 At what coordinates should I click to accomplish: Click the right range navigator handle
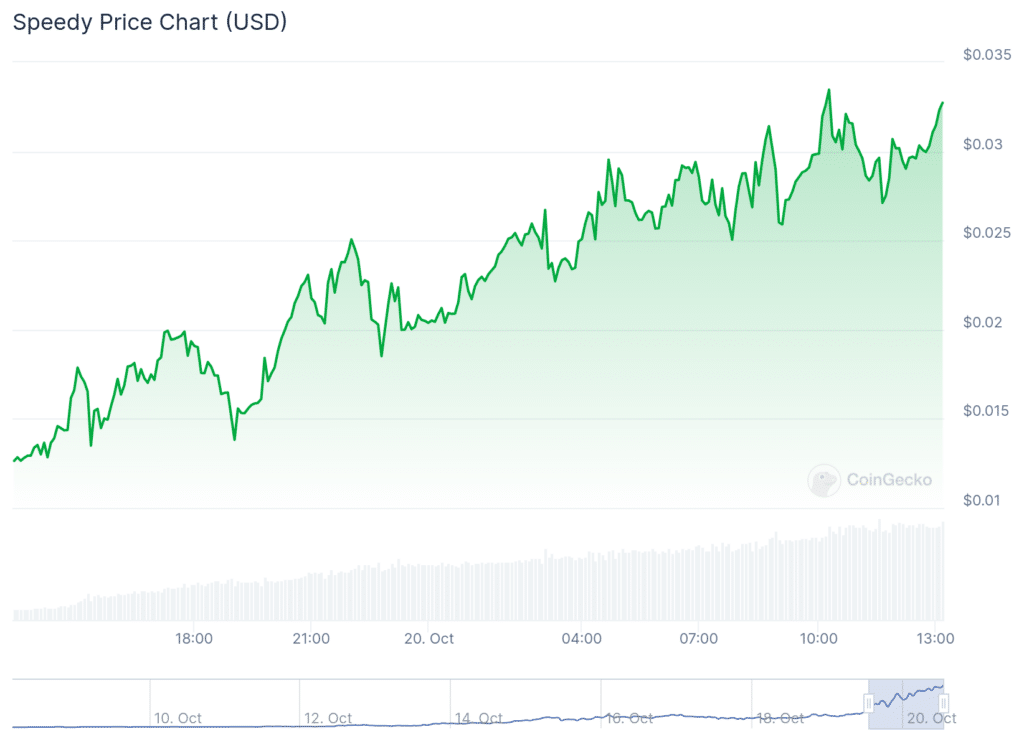pos(943,703)
